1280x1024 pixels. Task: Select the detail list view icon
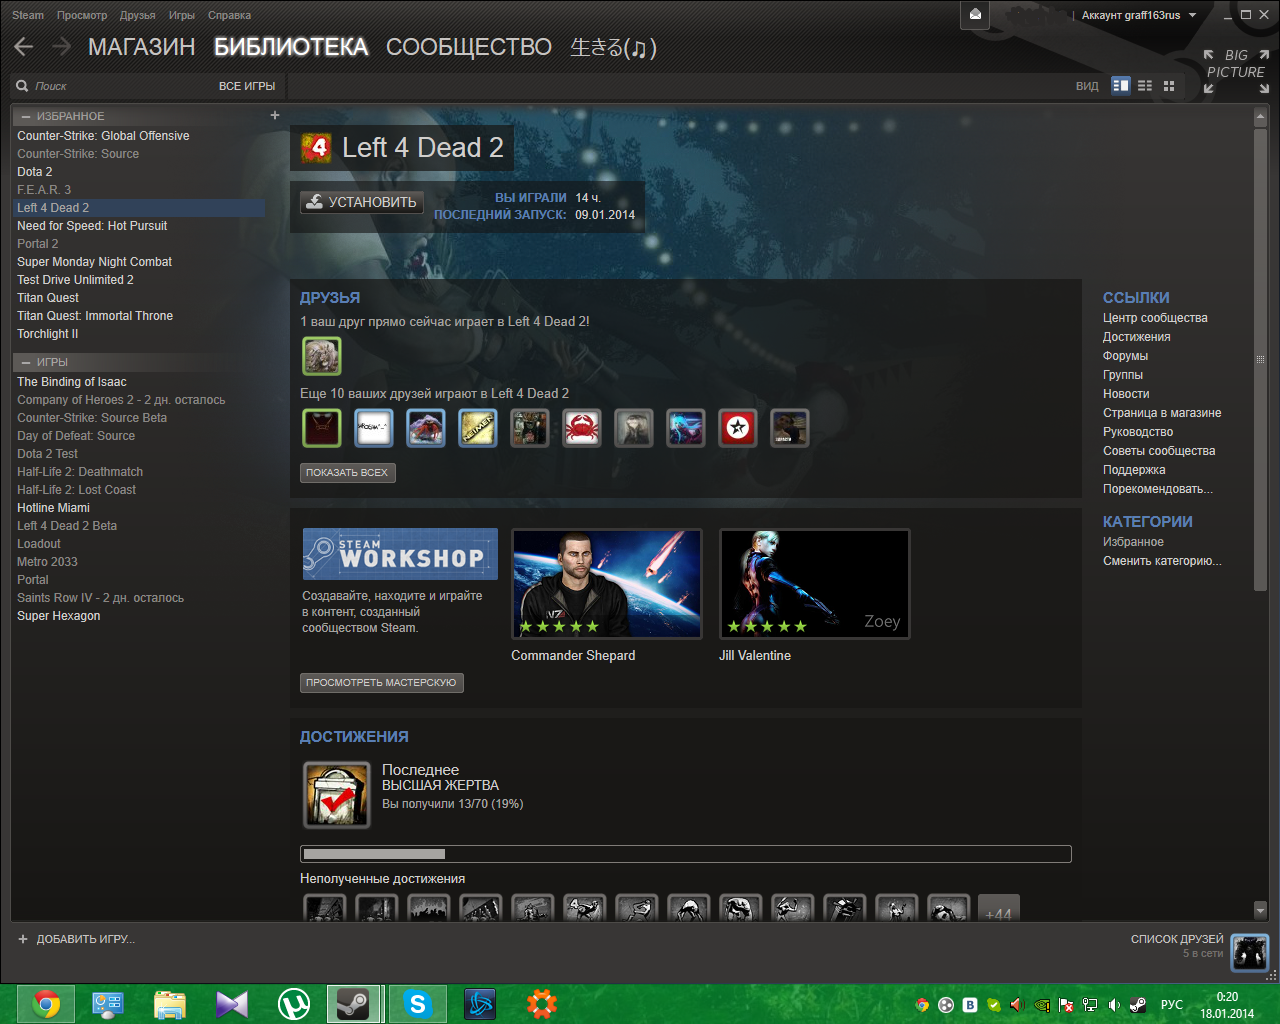[1121, 86]
